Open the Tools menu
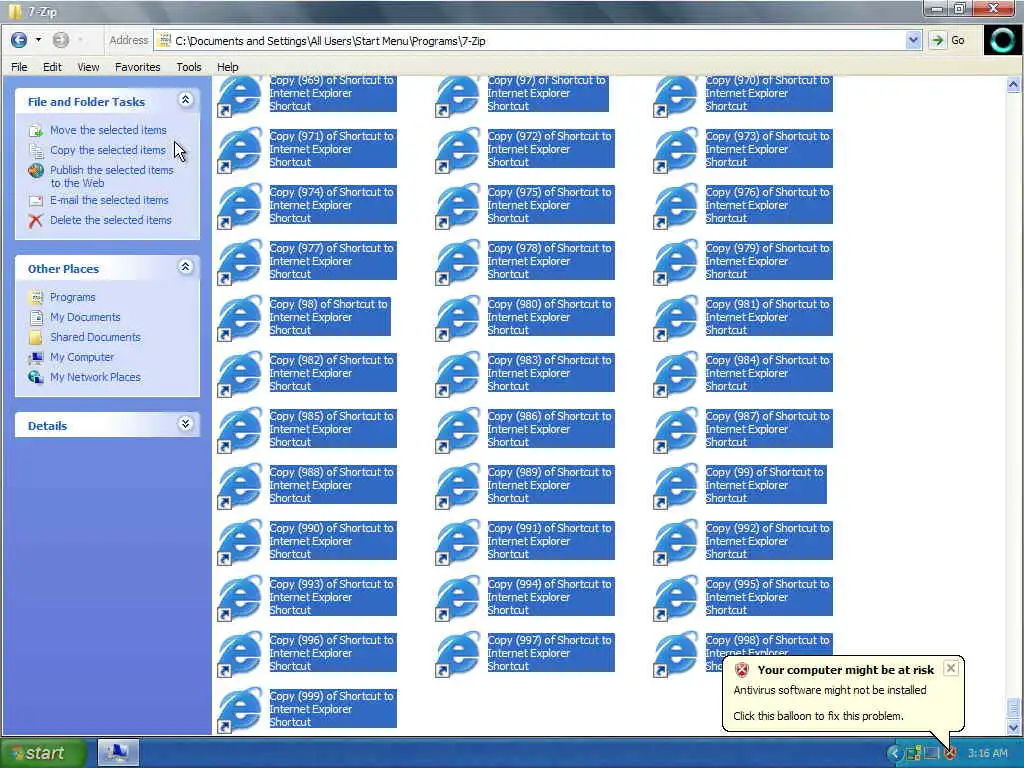The width and height of the screenshot is (1024, 768). (x=189, y=67)
